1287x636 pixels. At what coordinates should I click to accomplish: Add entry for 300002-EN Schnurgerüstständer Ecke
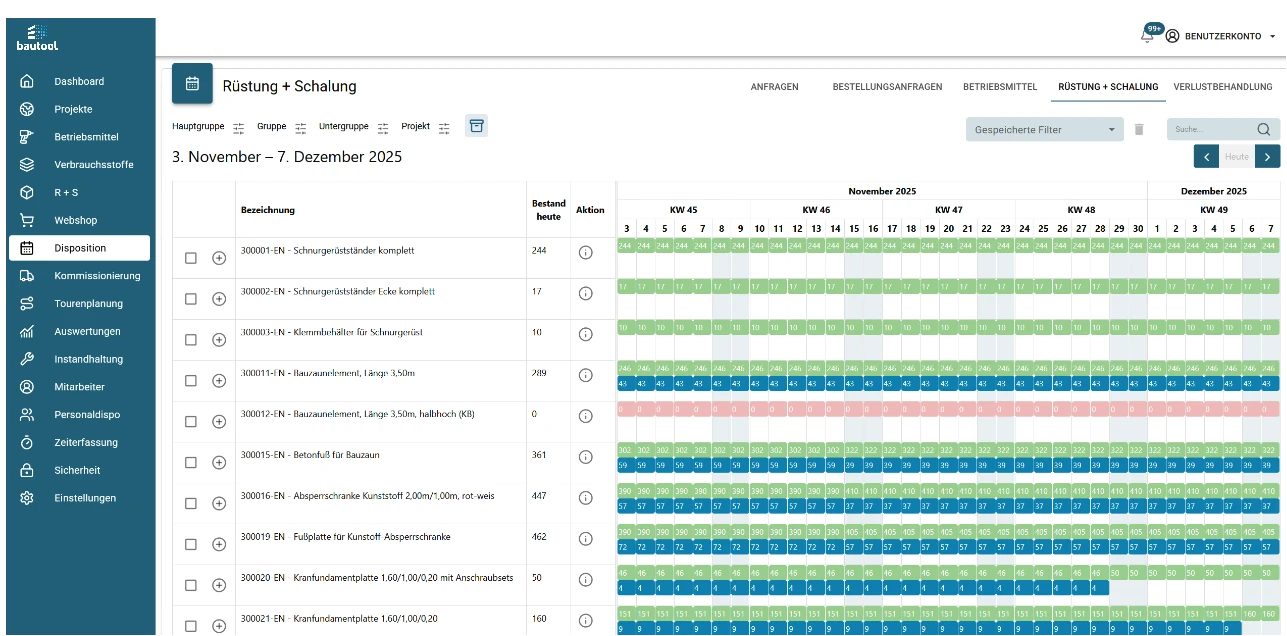(219, 299)
